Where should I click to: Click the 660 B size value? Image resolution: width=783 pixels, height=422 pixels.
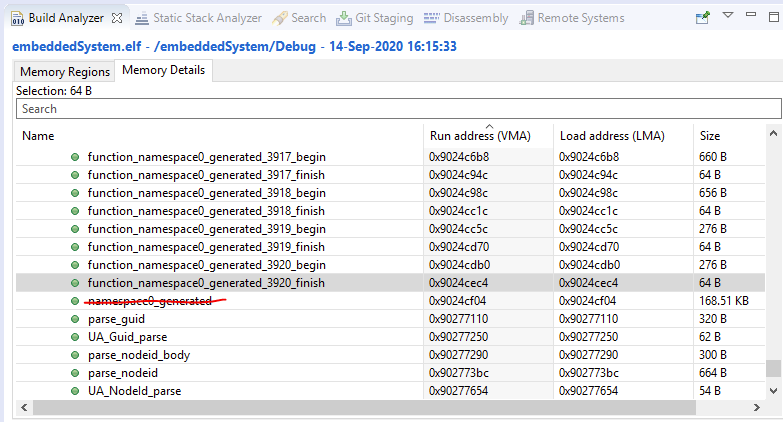coord(713,157)
